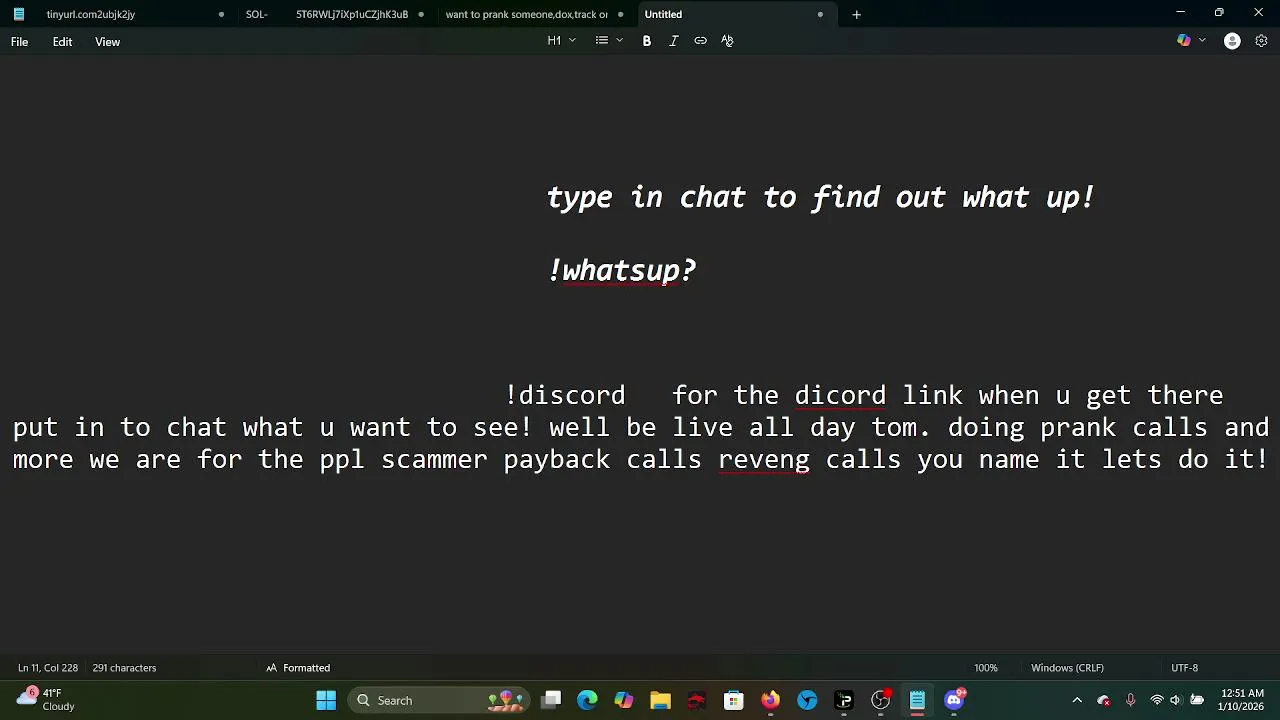
Task: Open the Windows Start menu
Action: (x=326, y=700)
